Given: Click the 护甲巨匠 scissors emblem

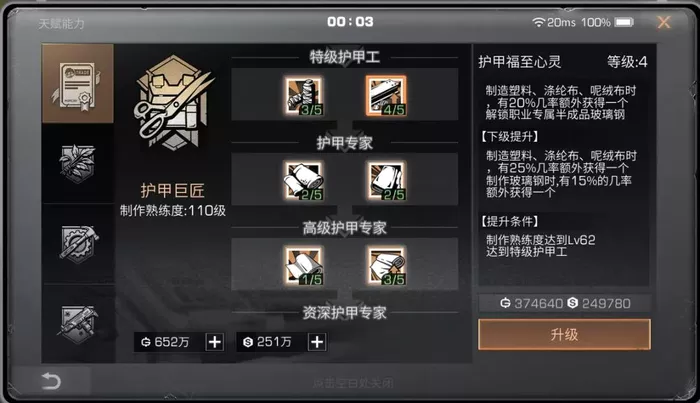Looking at the screenshot, I should (174, 103).
